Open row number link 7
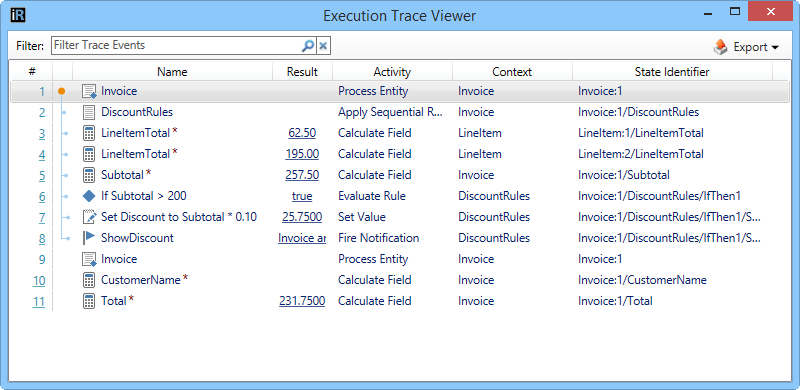800x390 pixels. [x=41, y=218]
